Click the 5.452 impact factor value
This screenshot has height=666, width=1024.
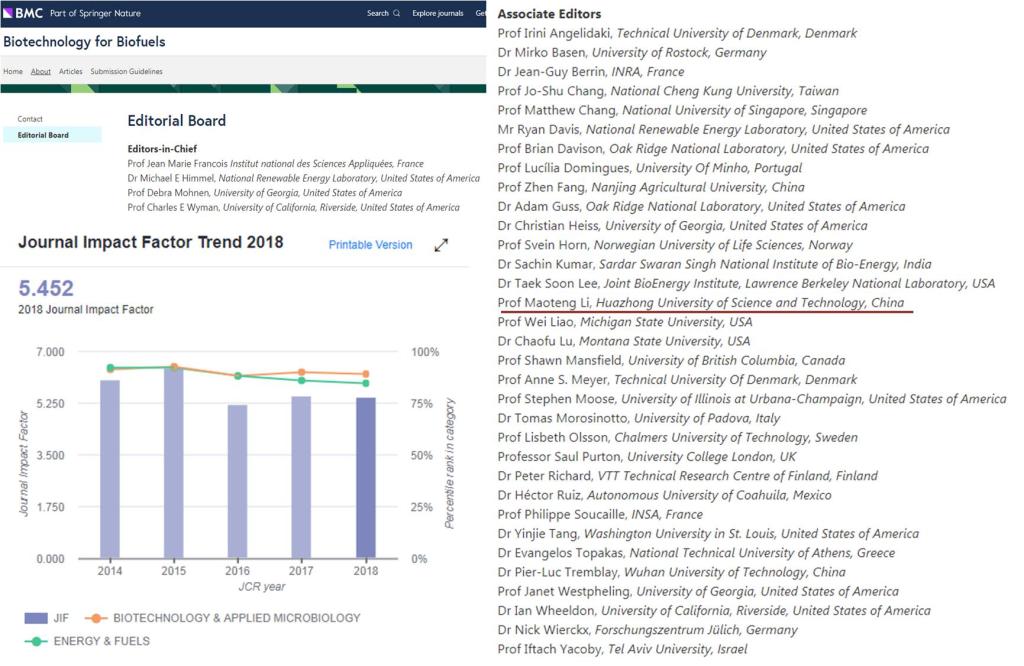click(x=46, y=289)
